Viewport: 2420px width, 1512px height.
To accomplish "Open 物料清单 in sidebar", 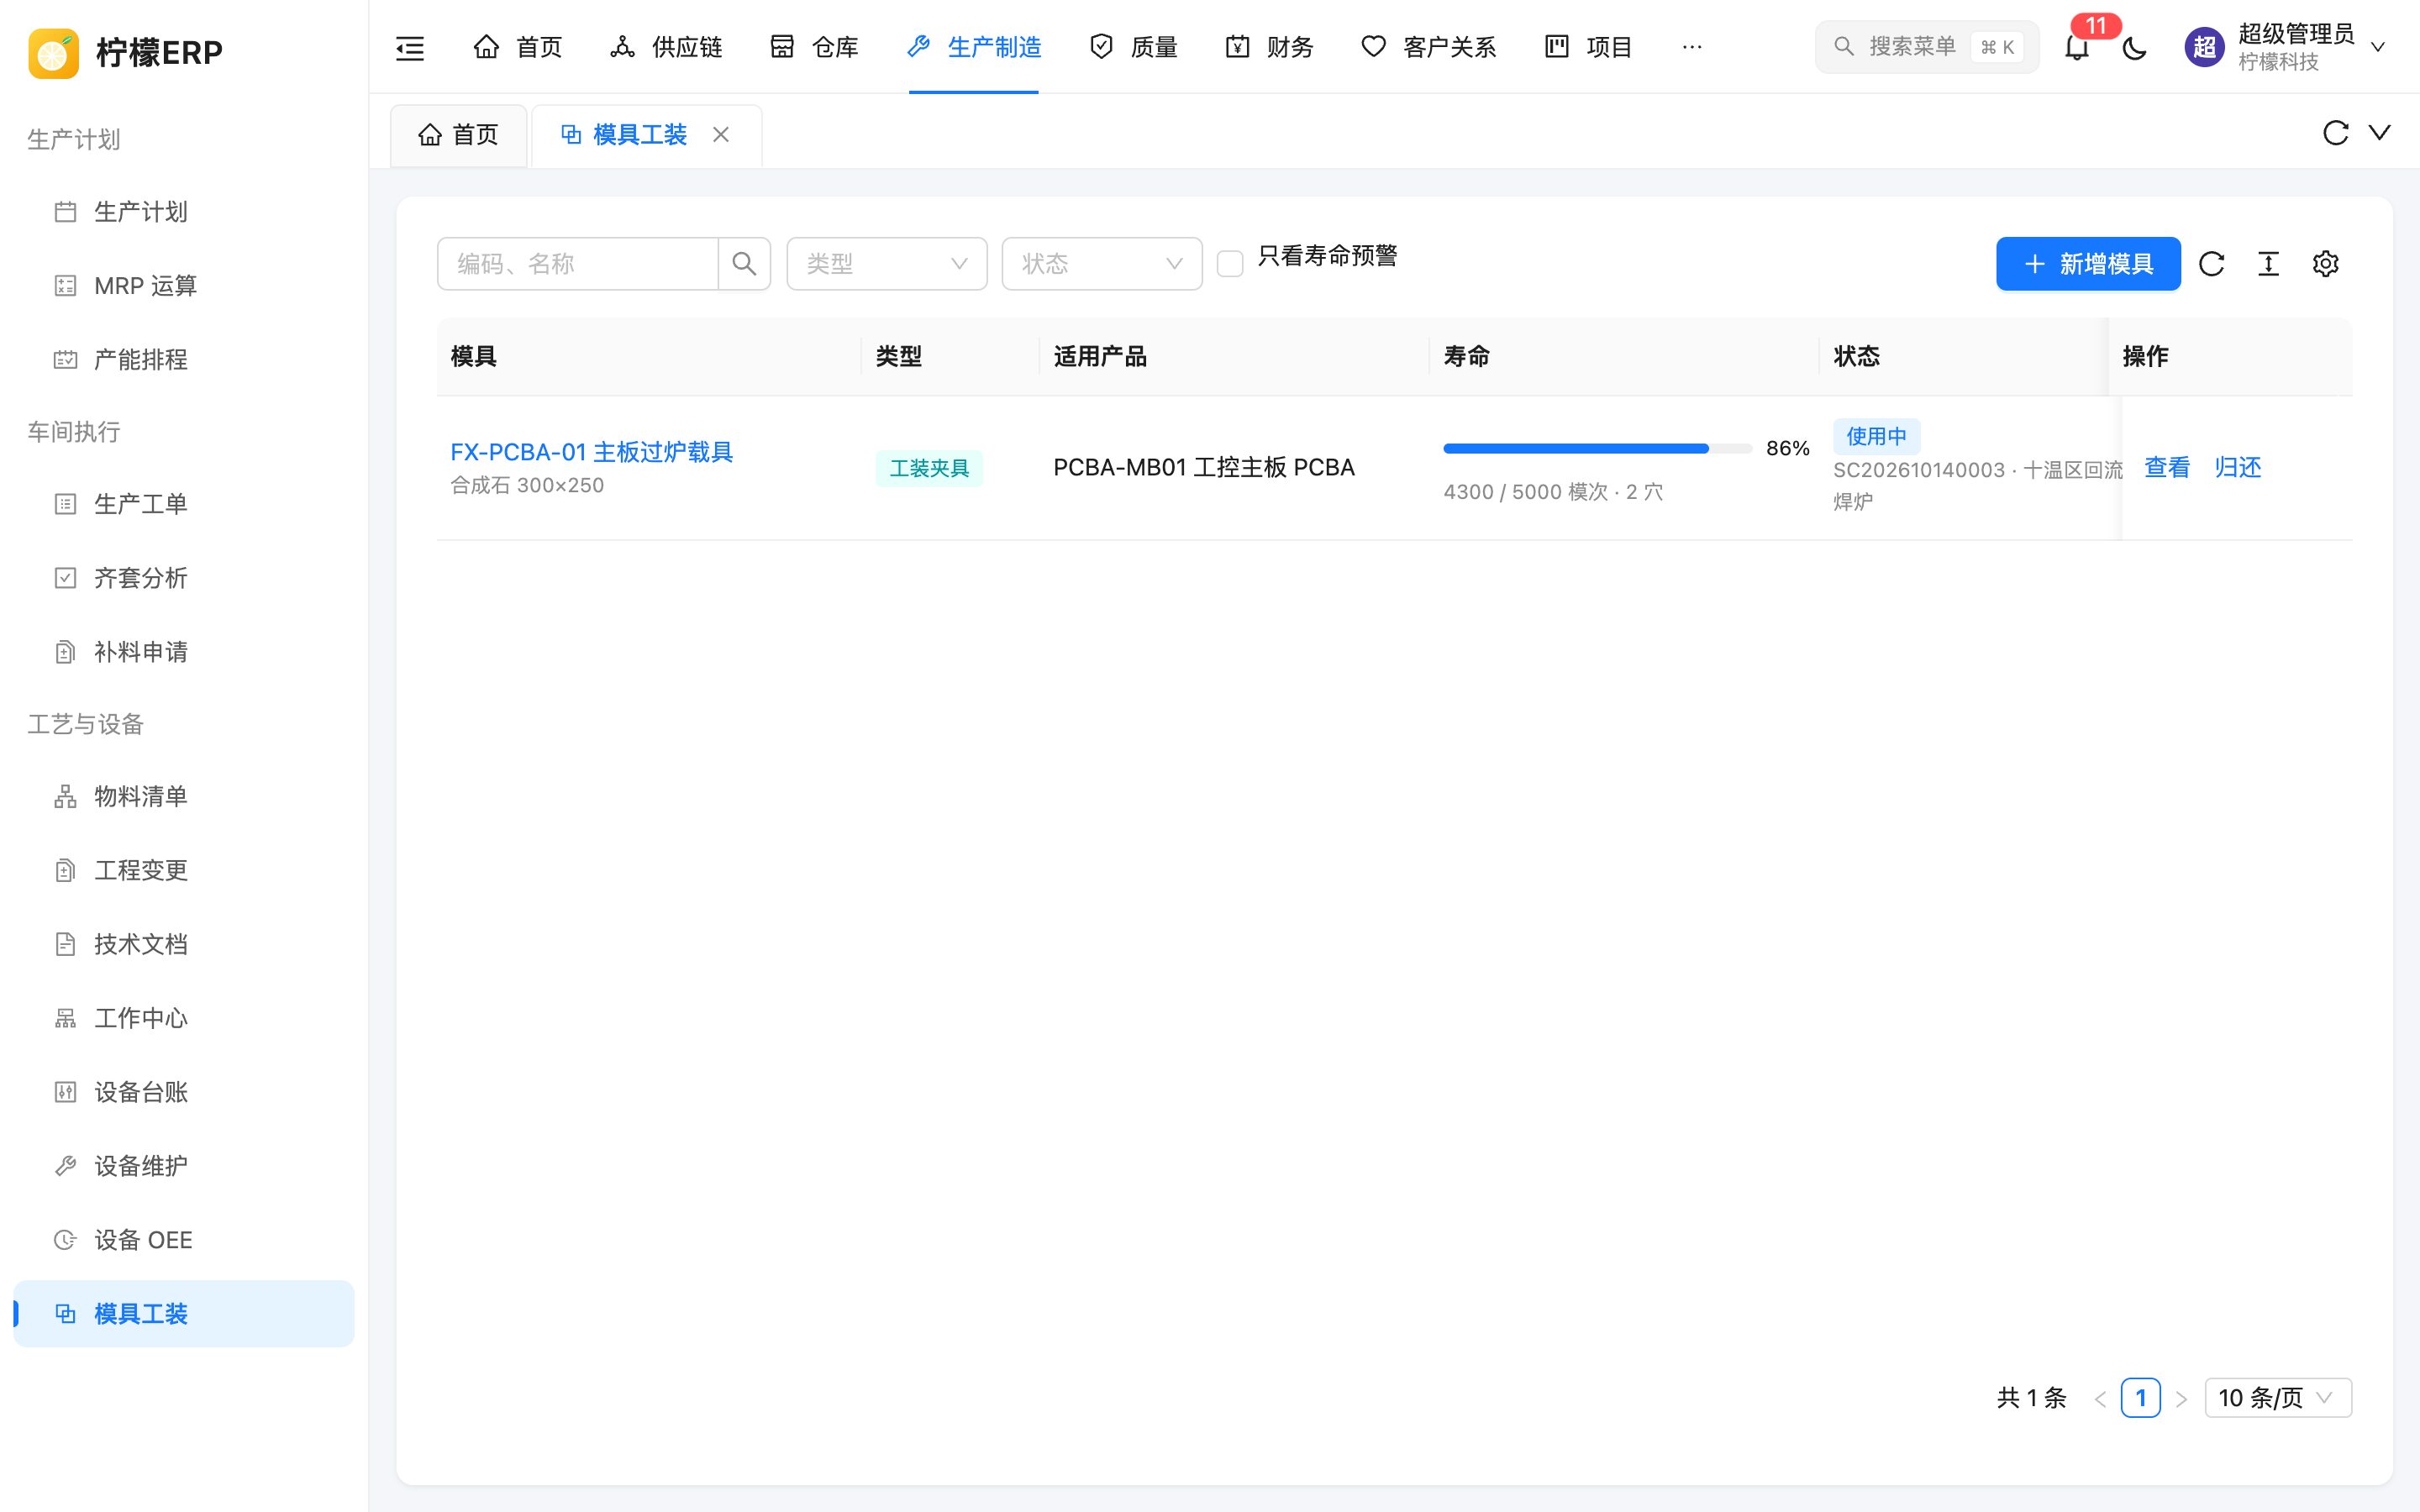I will [x=184, y=796].
